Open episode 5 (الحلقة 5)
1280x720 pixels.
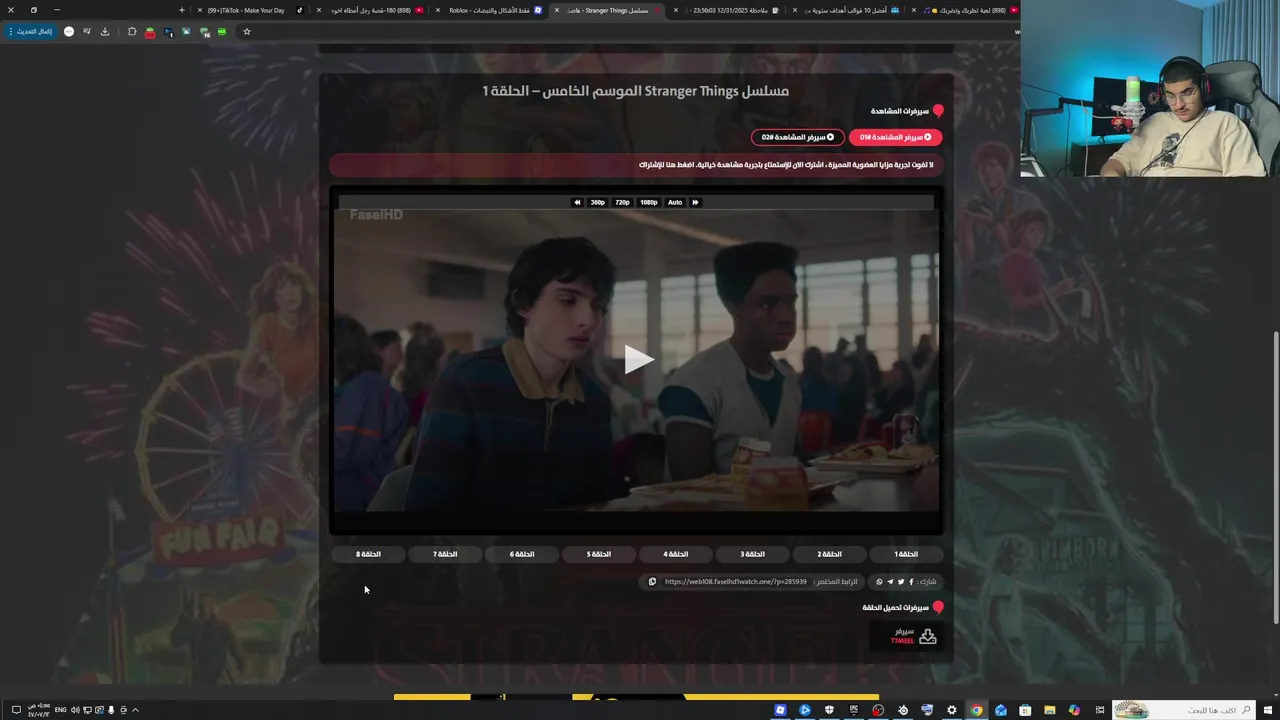(x=598, y=554)
